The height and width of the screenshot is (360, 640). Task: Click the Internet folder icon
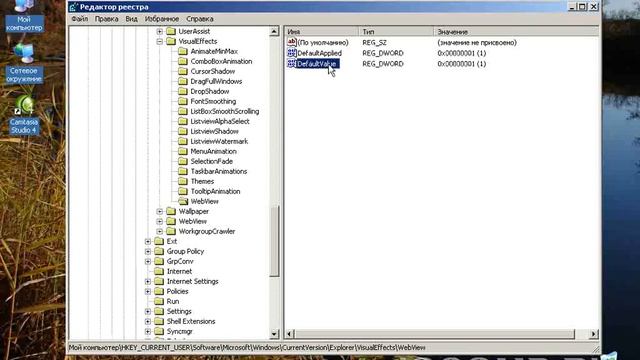[159, 271]
